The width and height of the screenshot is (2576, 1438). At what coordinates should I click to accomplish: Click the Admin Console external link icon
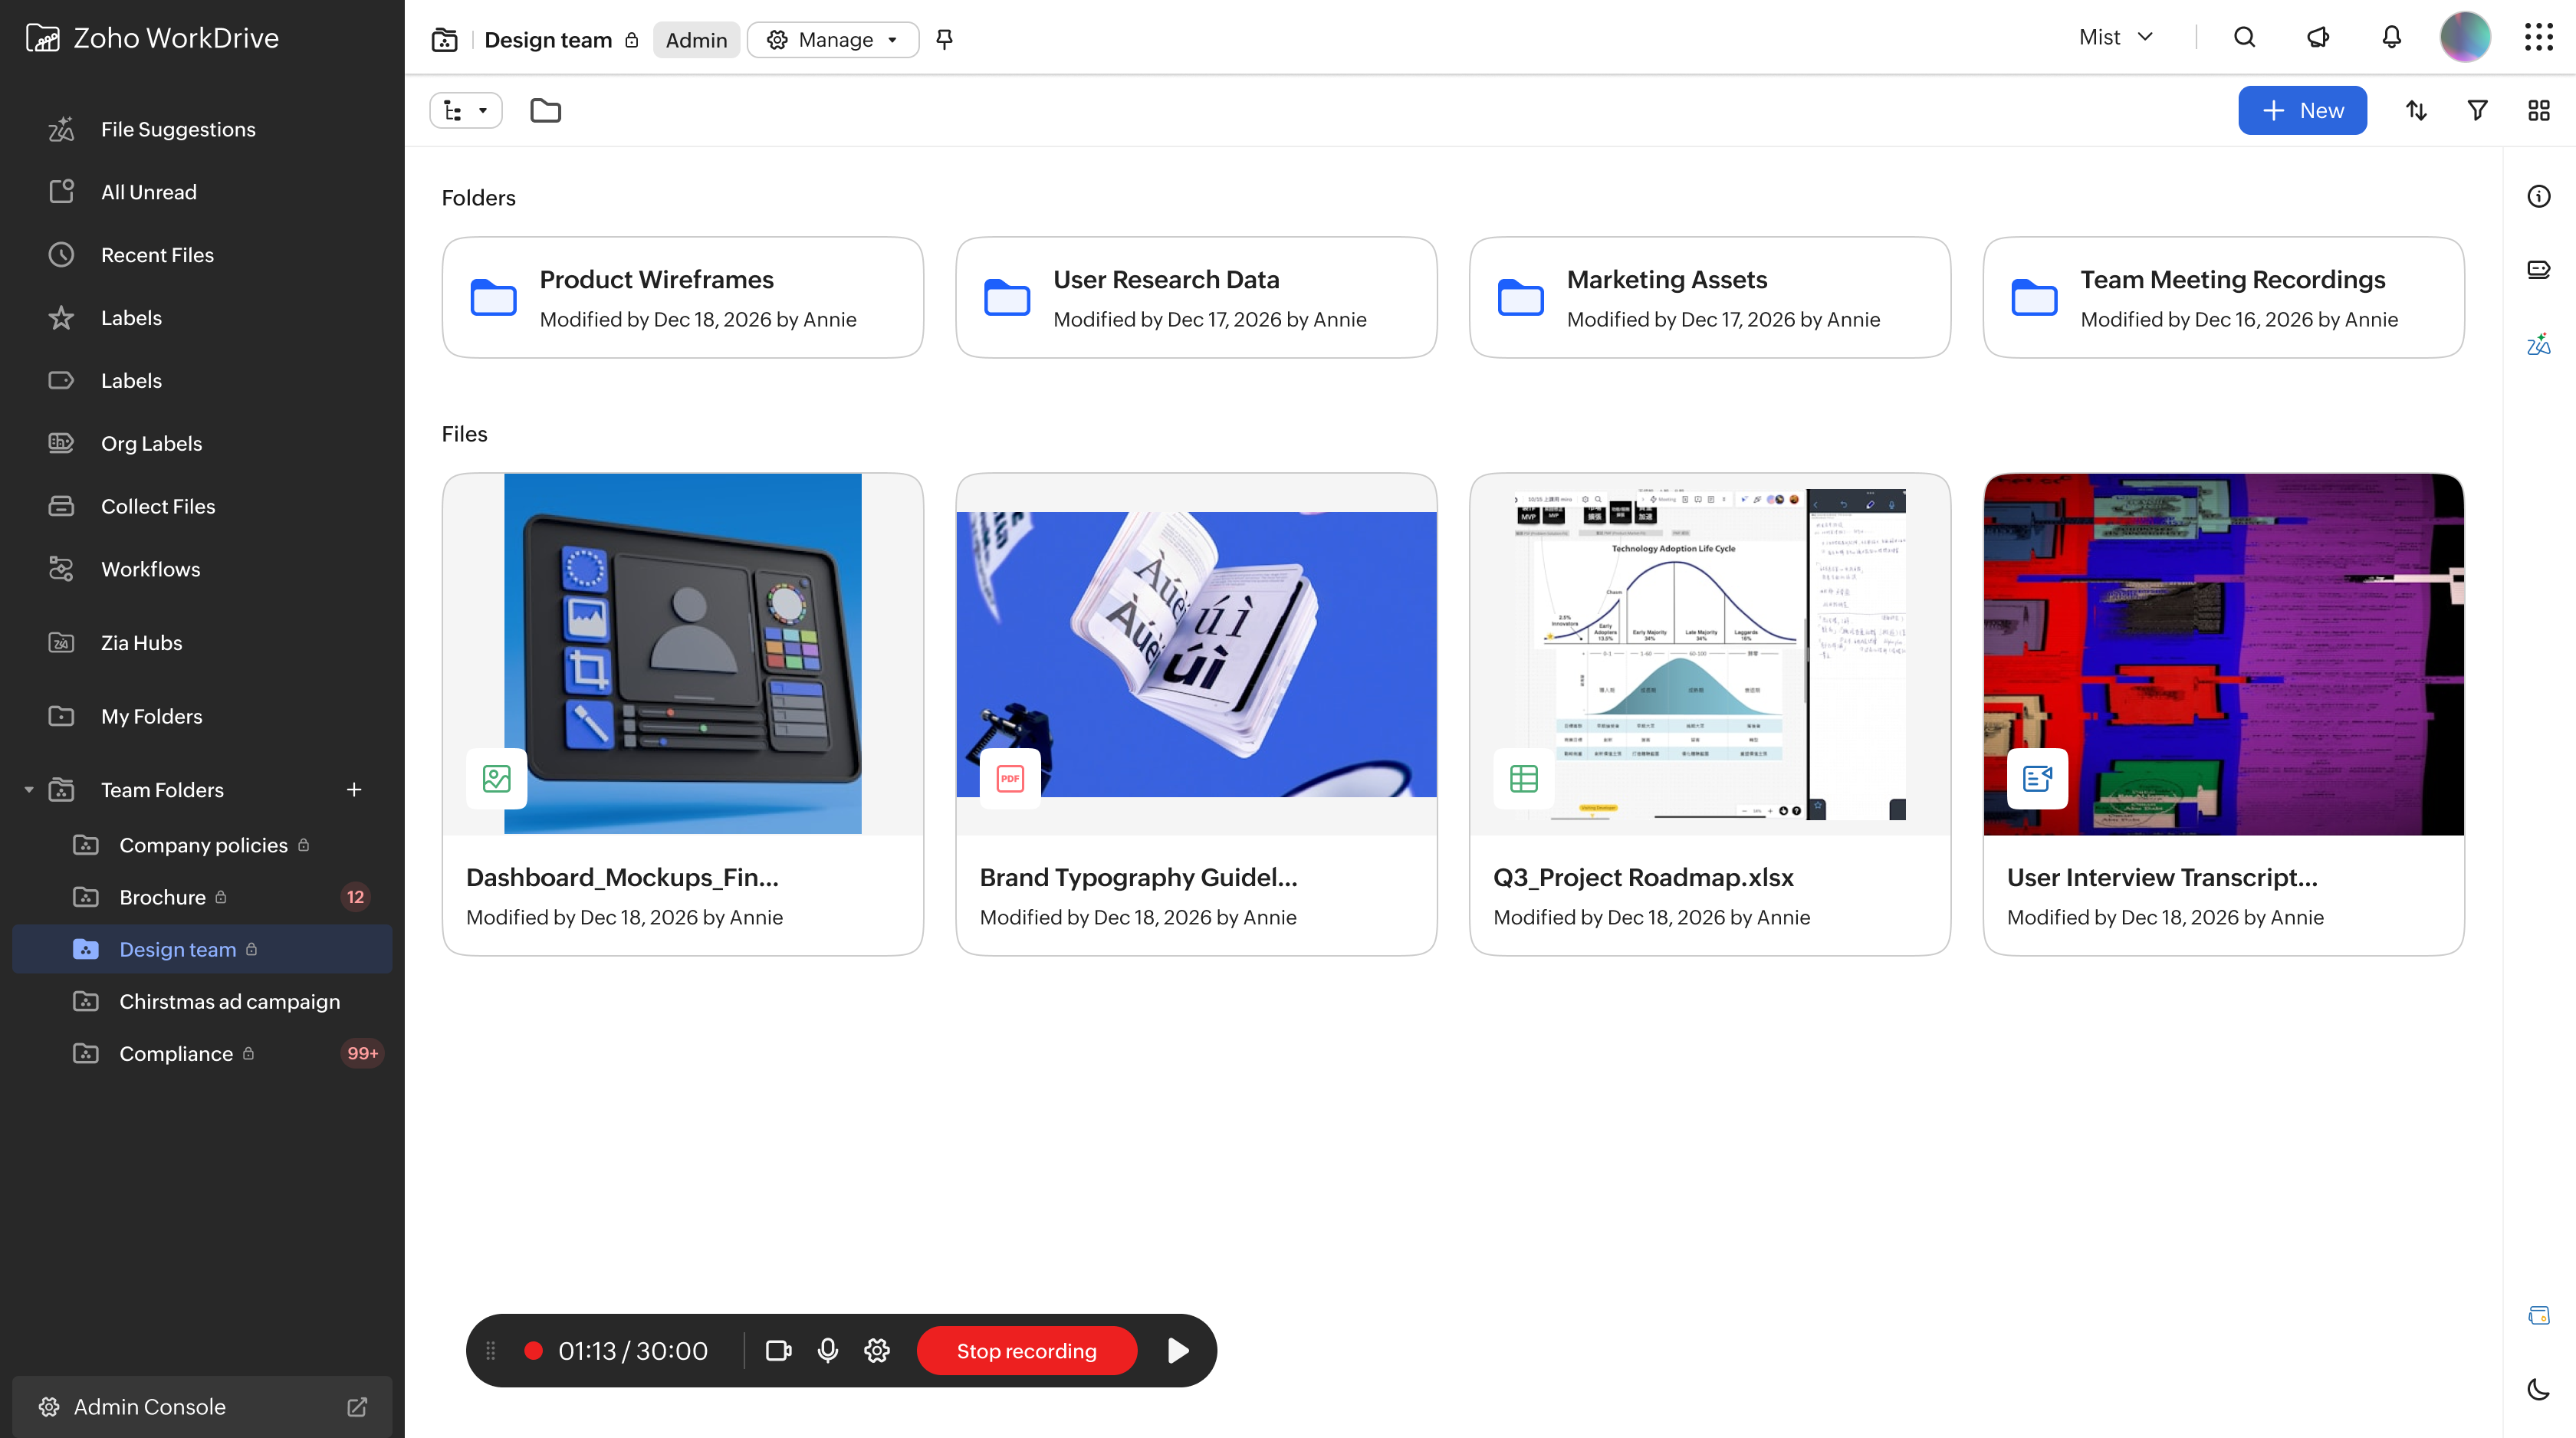(x=357, y=1407)
